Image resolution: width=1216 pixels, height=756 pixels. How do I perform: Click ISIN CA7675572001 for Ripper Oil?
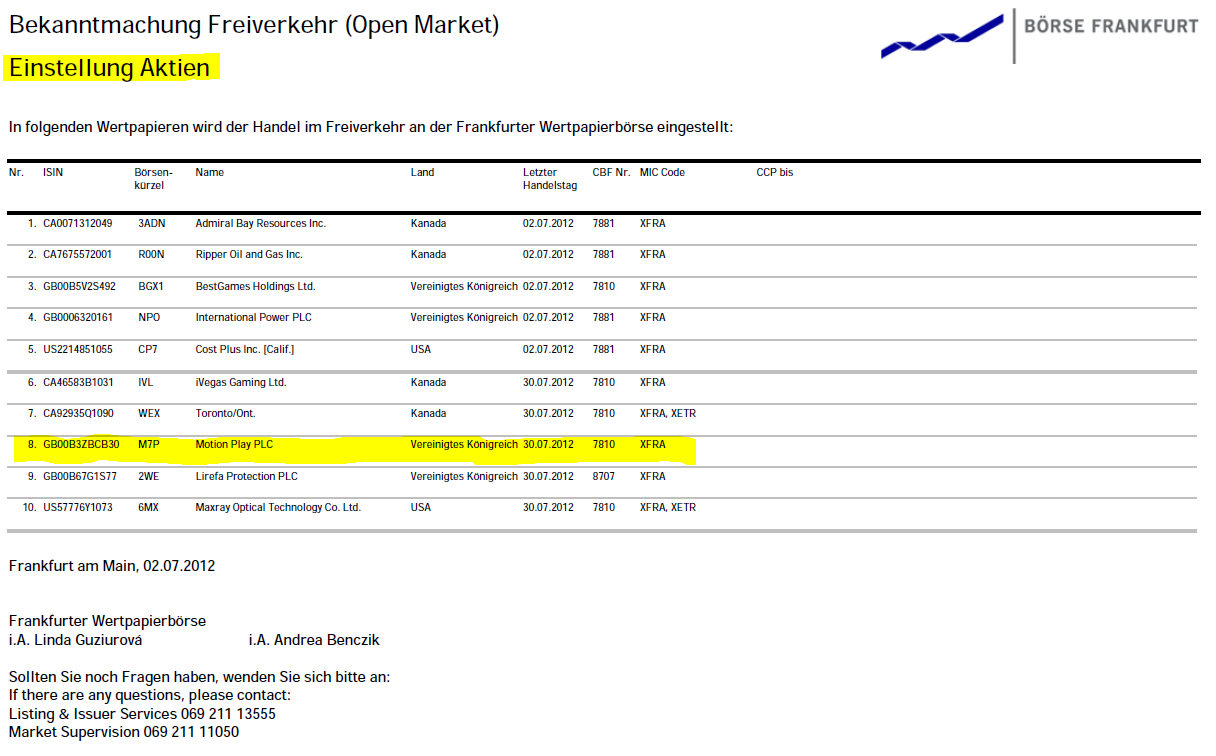coord(78,255)
